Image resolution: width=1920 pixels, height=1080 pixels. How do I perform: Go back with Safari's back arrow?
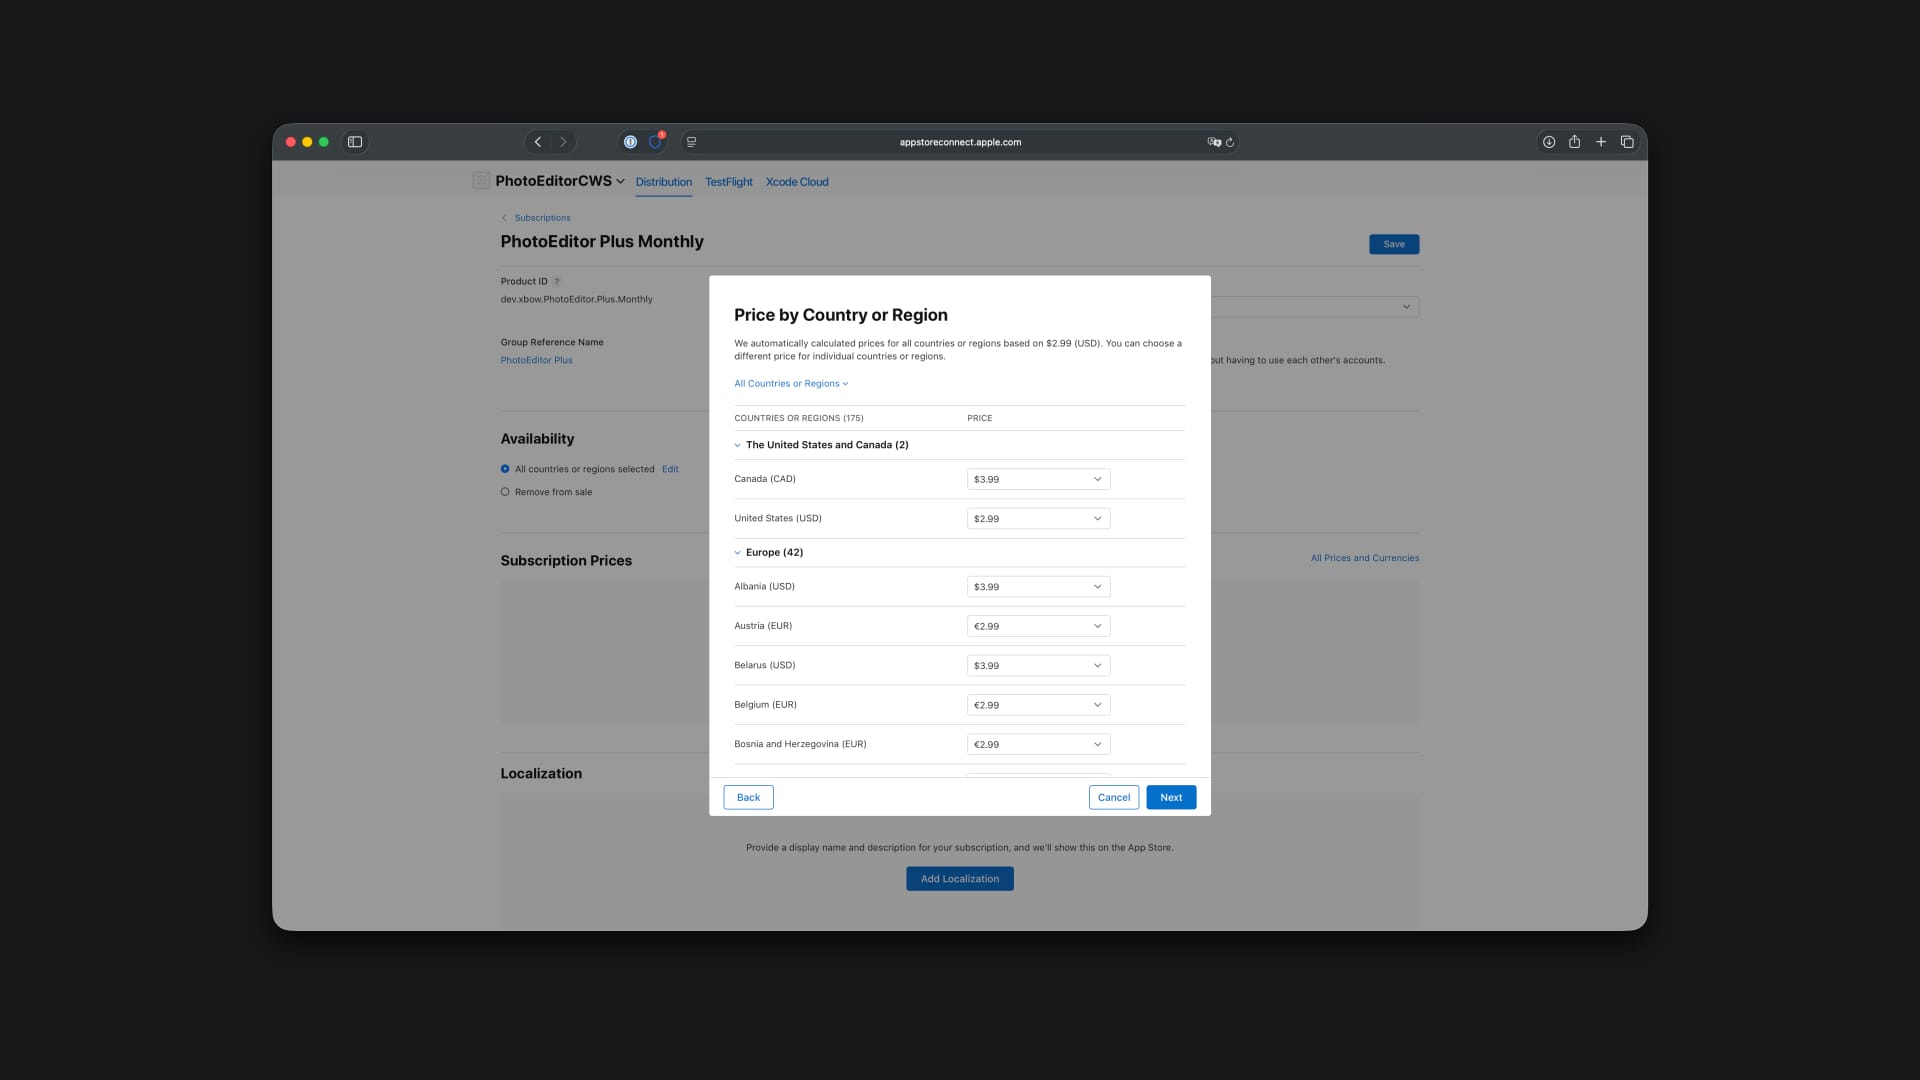538,142
